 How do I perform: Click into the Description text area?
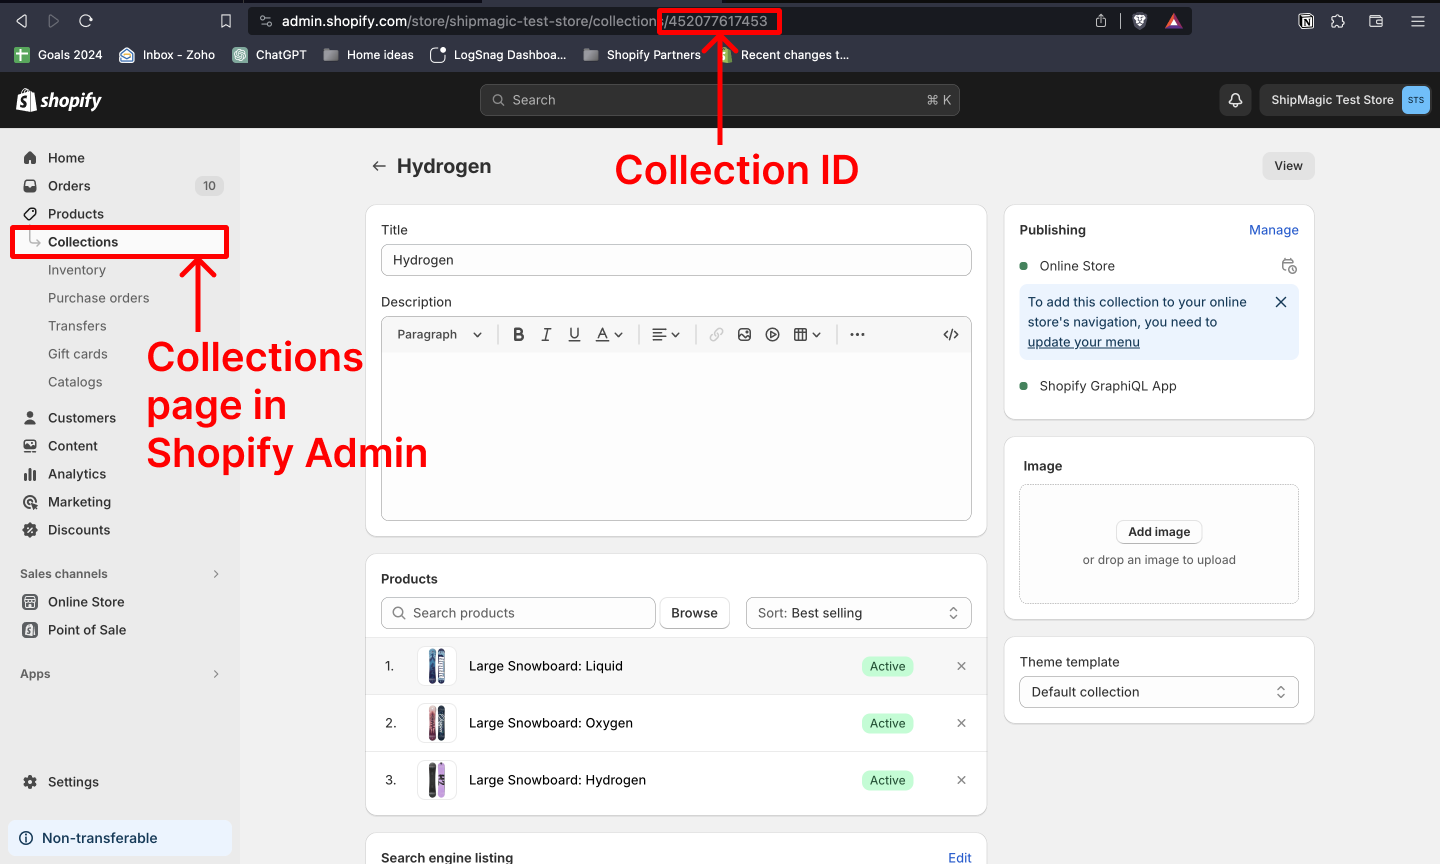676,436
